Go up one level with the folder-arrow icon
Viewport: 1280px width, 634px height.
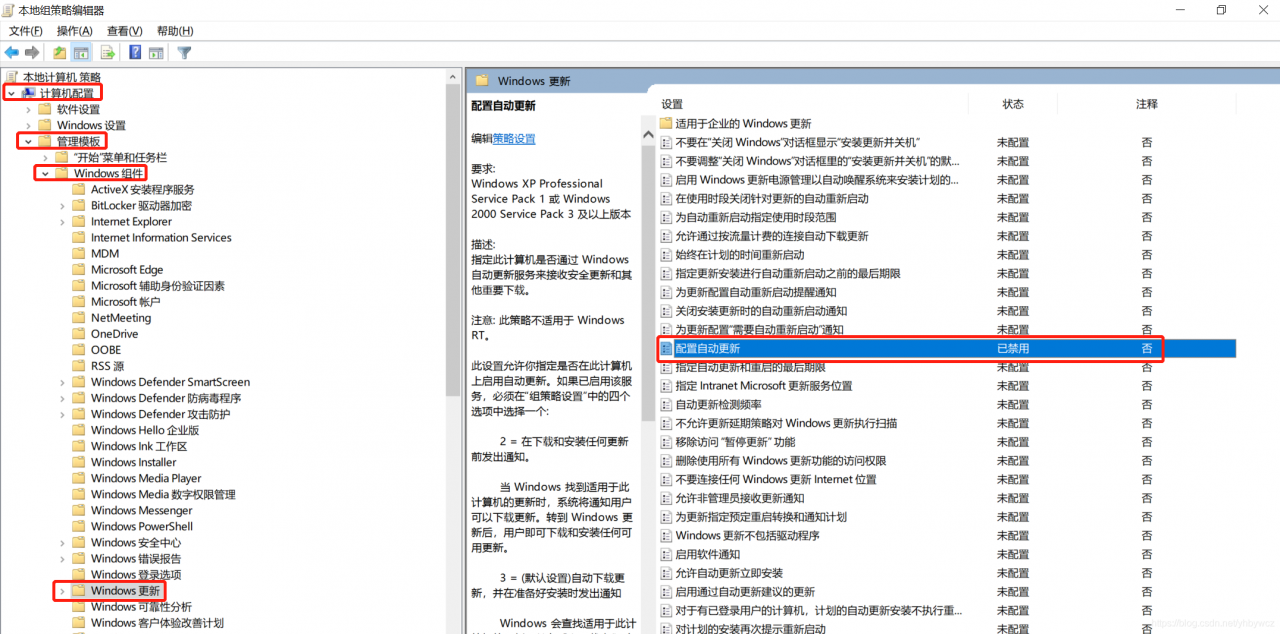click(x=60, y=53)
